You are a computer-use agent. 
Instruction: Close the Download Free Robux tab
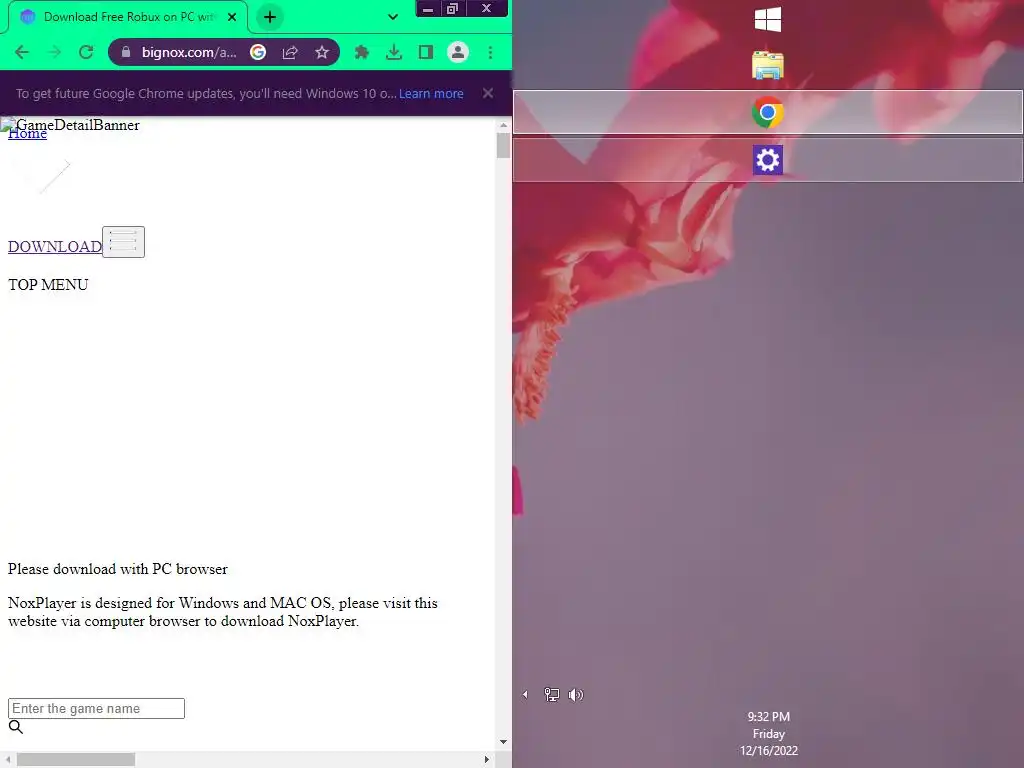coord(232,17)
